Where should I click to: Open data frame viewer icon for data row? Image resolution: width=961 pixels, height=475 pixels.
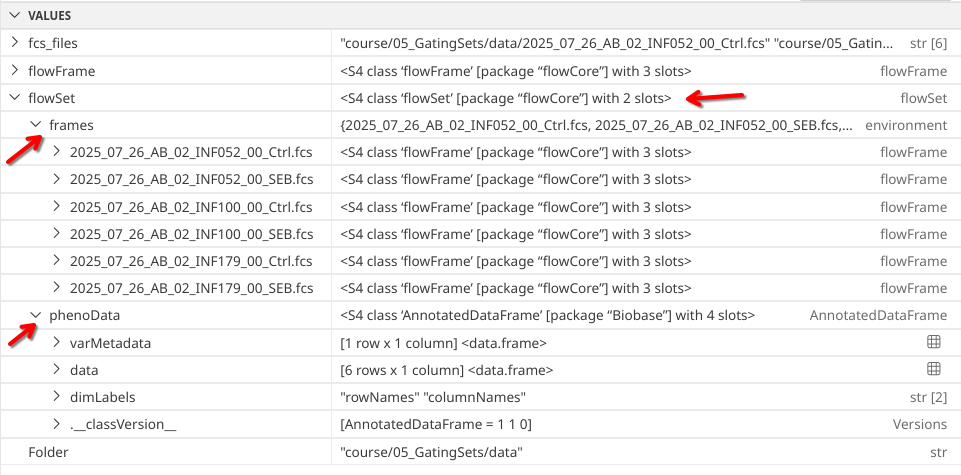click(934, 370)
